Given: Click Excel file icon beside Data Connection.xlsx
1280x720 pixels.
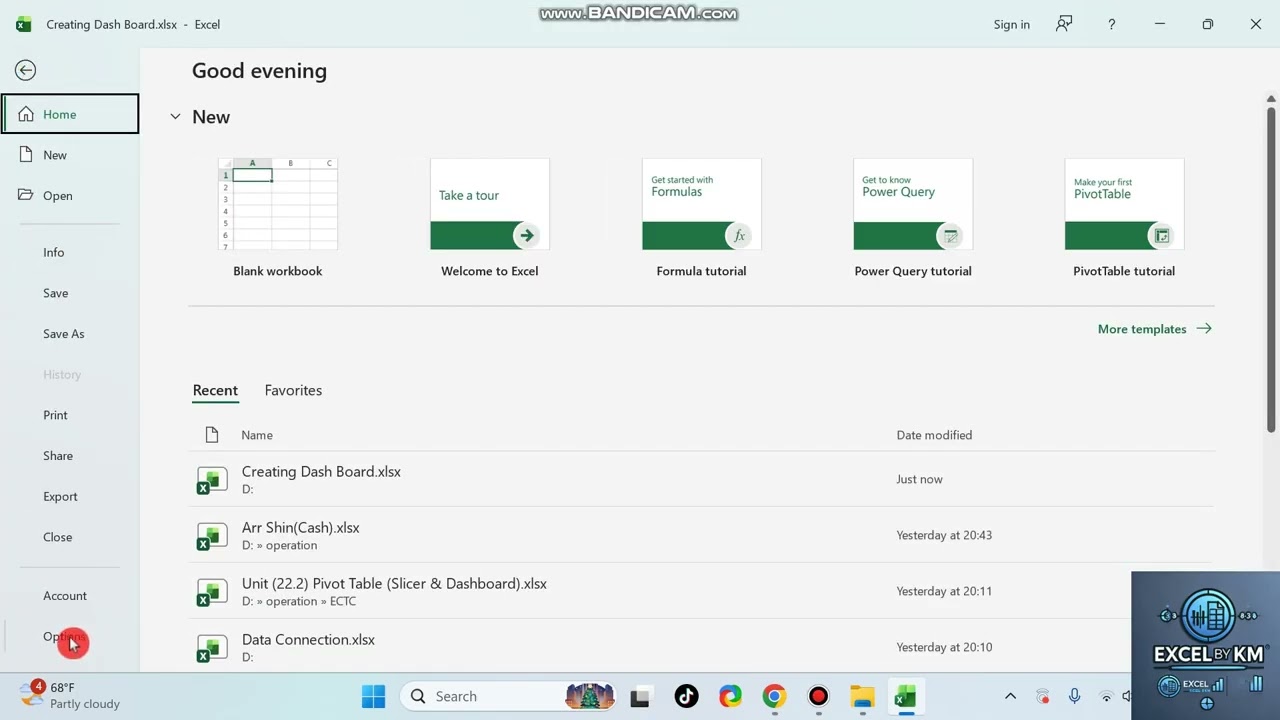Looking at the screenshot, I should (x=211, y=648).
